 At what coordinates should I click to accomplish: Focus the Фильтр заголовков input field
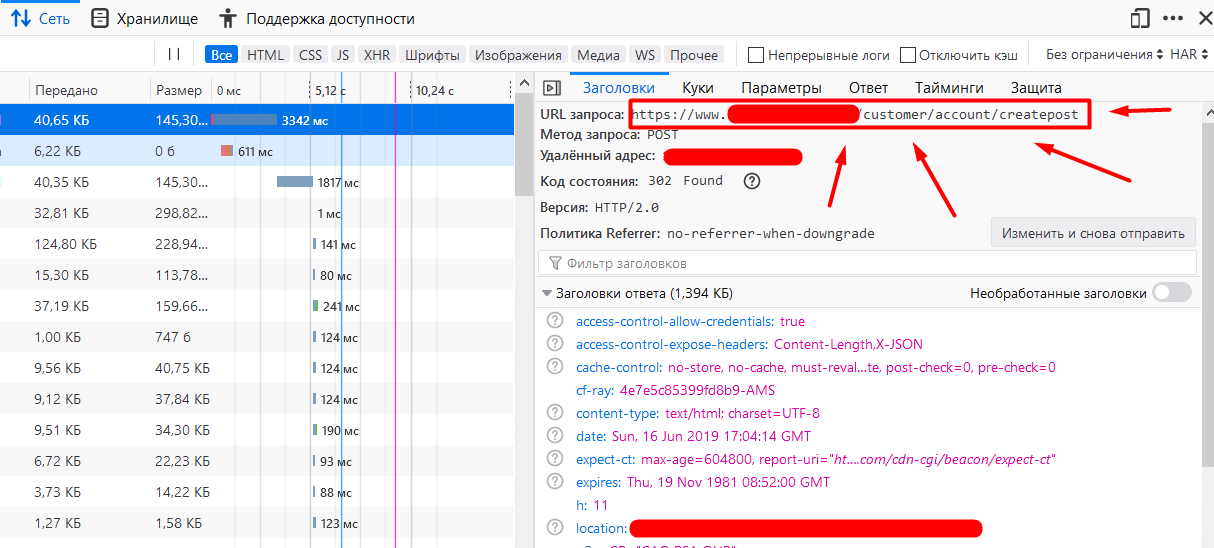coord(867,263)
